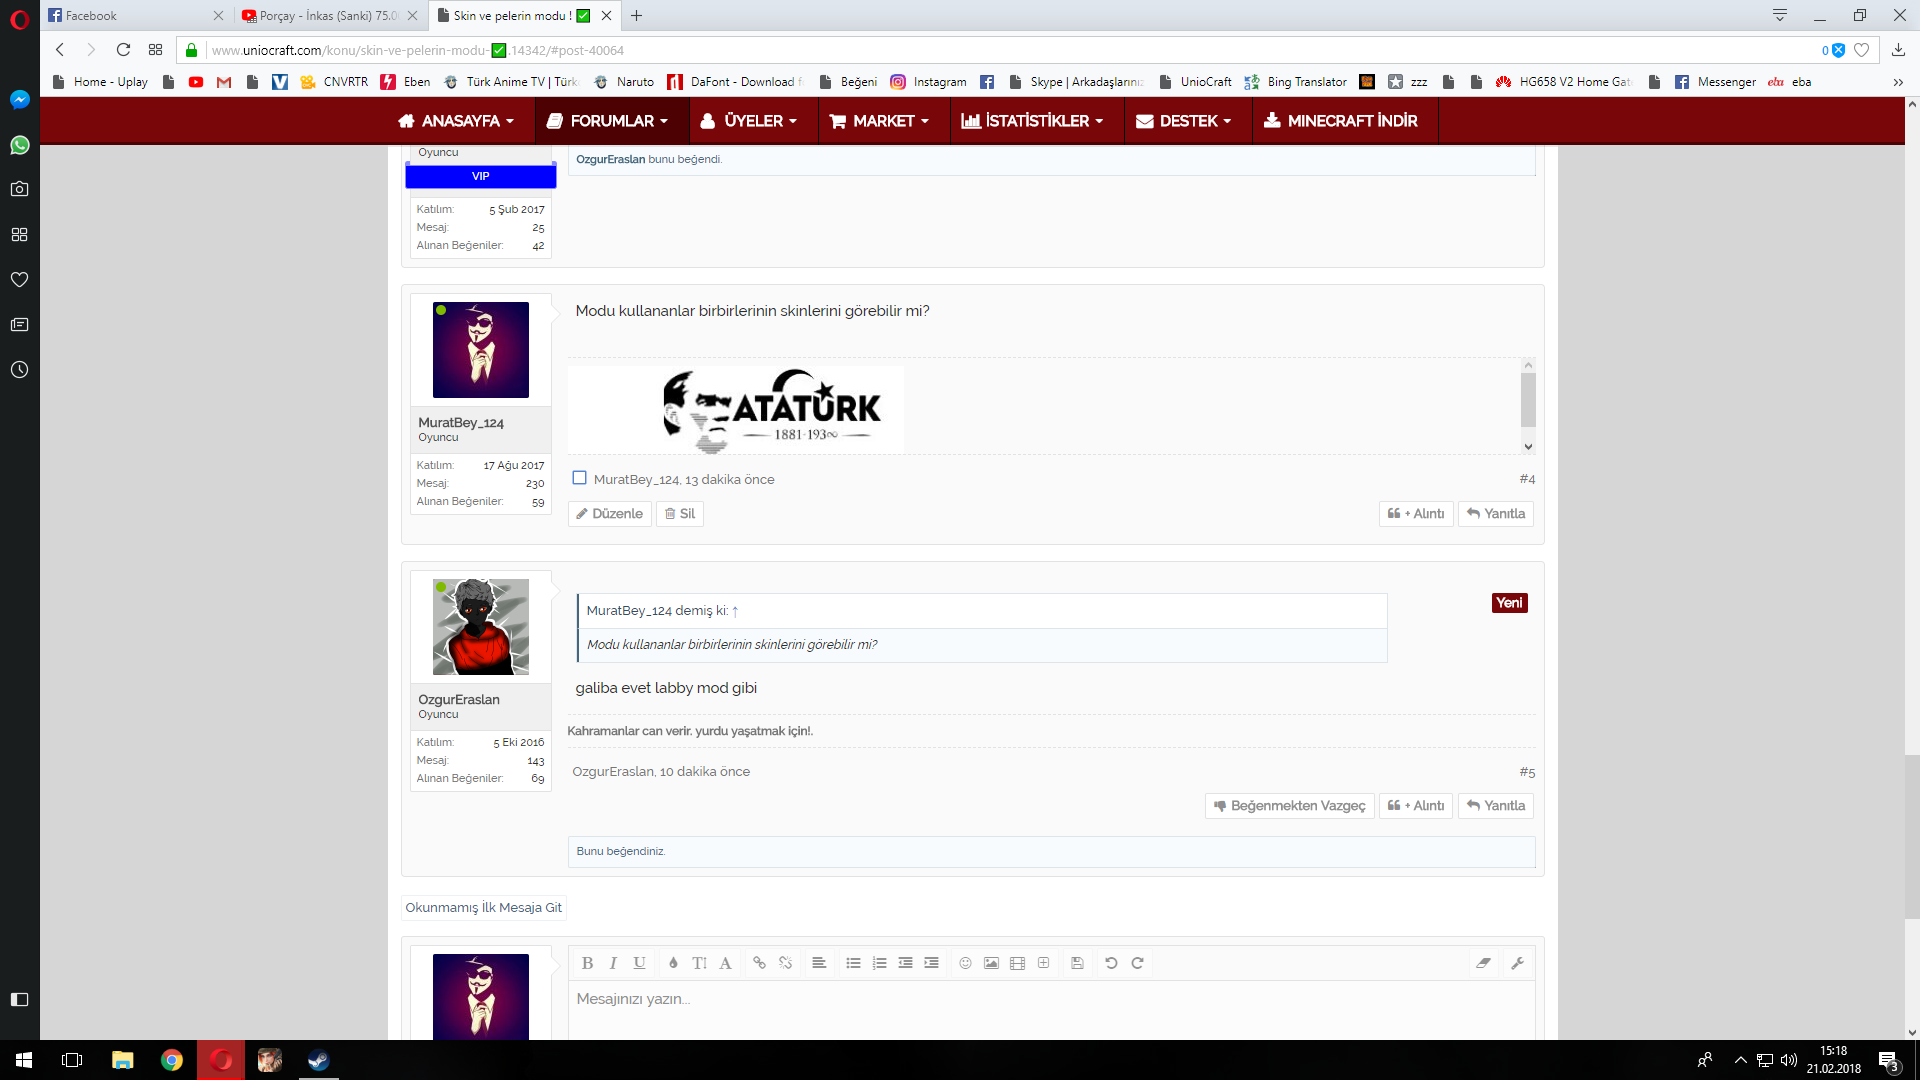Open the smilies picker
The image size is (1920, 1080).
click(965, 963)
